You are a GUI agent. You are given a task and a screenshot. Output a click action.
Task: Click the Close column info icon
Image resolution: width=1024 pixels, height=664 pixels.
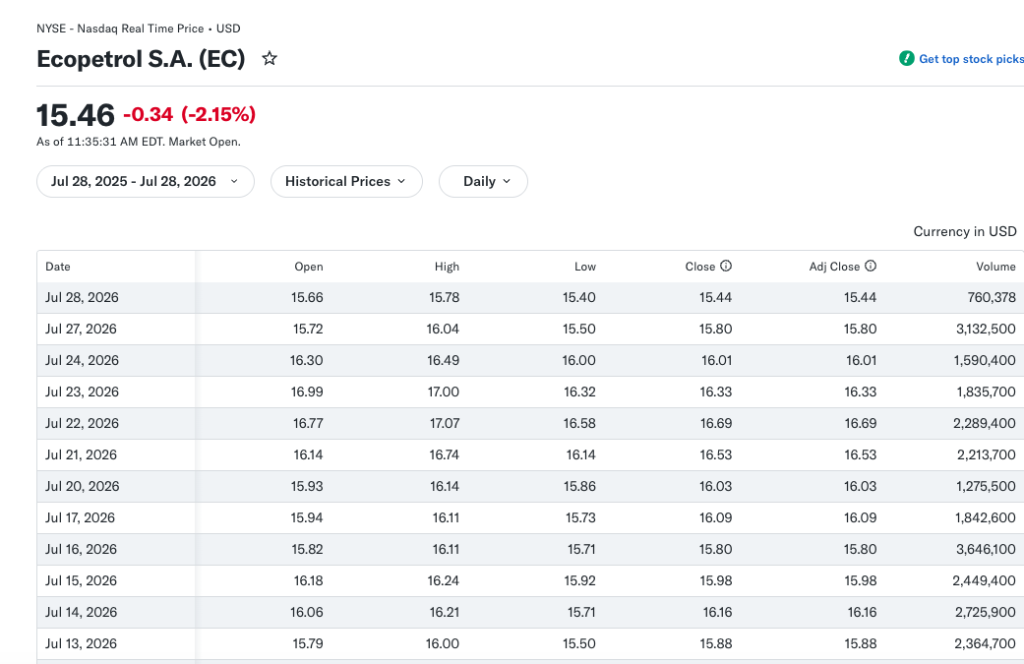(726, 266)
